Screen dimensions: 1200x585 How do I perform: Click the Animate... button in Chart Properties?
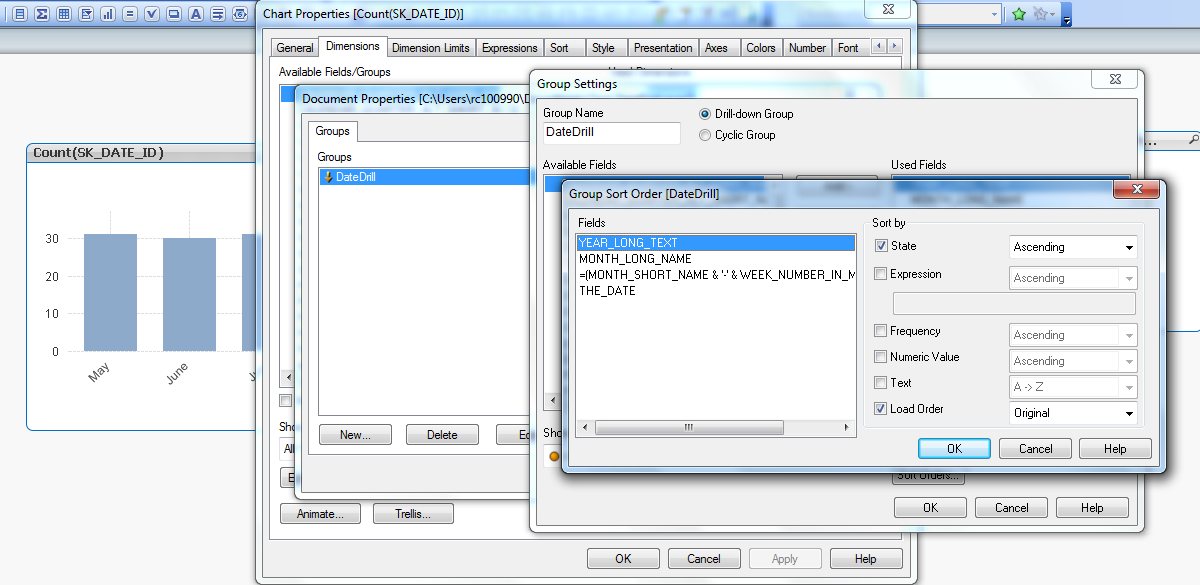pos(321,514)
